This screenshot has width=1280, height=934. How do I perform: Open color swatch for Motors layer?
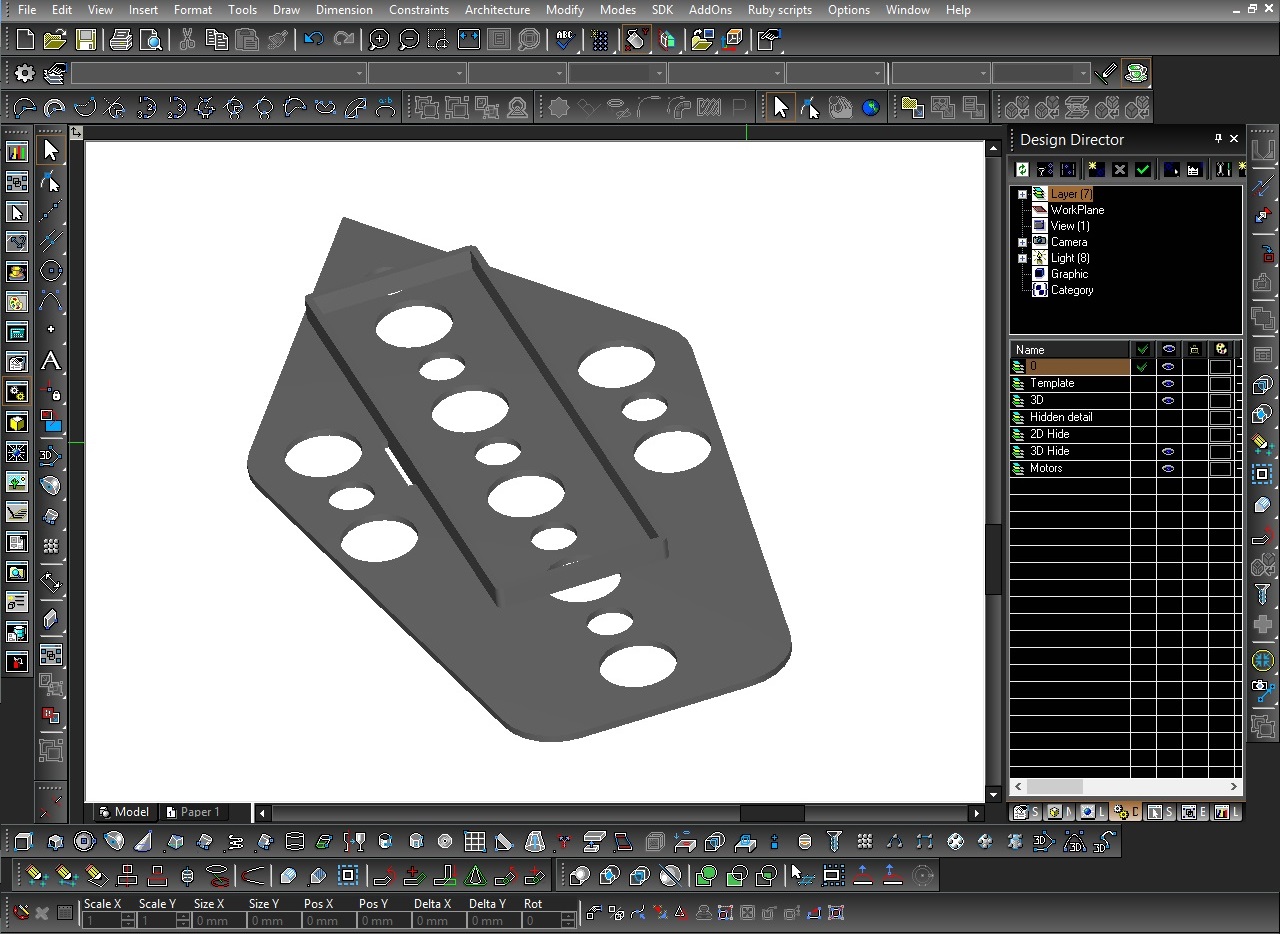[x=1220, y=469]
